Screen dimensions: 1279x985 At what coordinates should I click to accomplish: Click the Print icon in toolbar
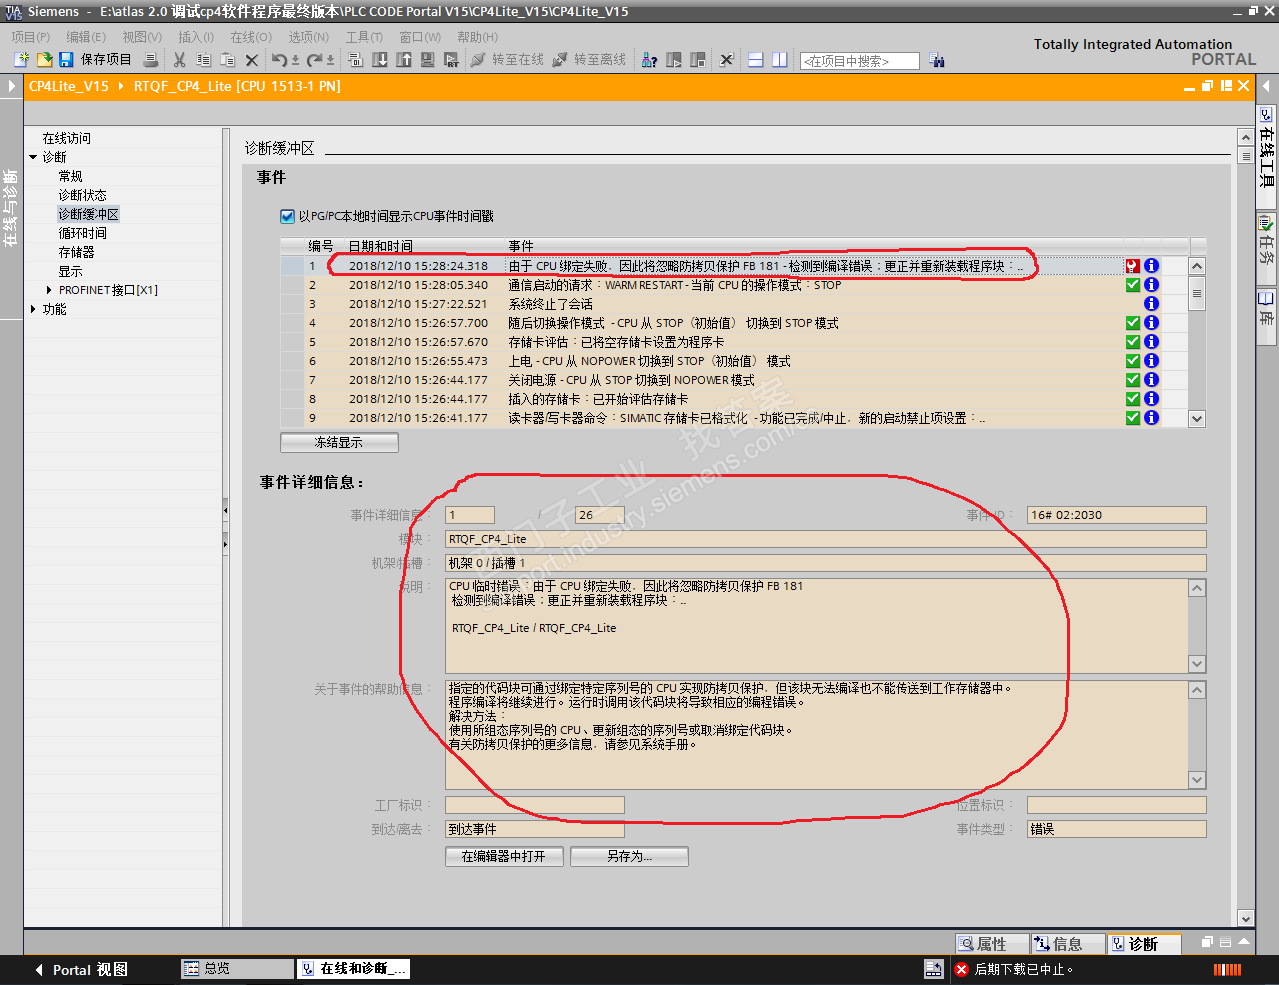point(151,60)
